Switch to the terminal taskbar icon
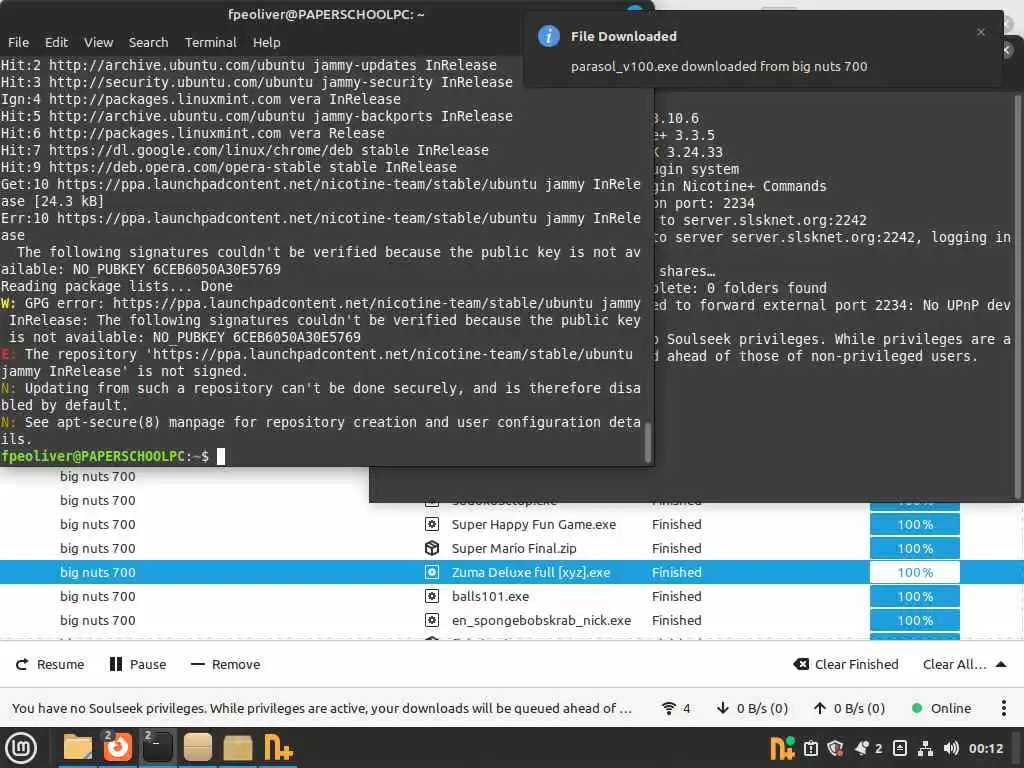This screenshot has width=1024, height=768. coord(157,748)
